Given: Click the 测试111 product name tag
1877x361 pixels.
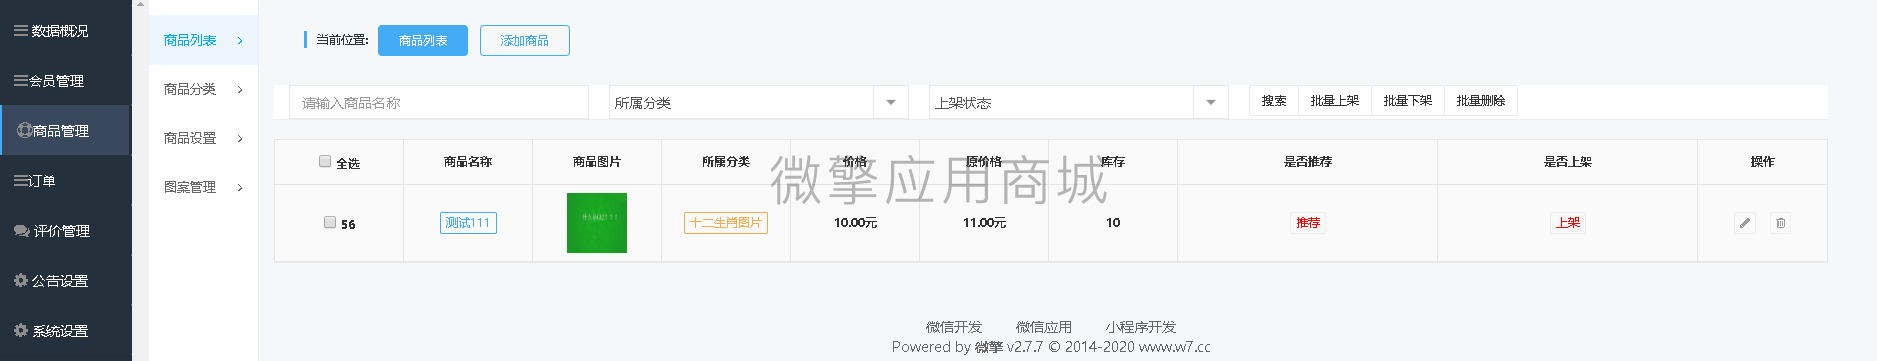Looking at the screenshot, I should click(468, 223).
